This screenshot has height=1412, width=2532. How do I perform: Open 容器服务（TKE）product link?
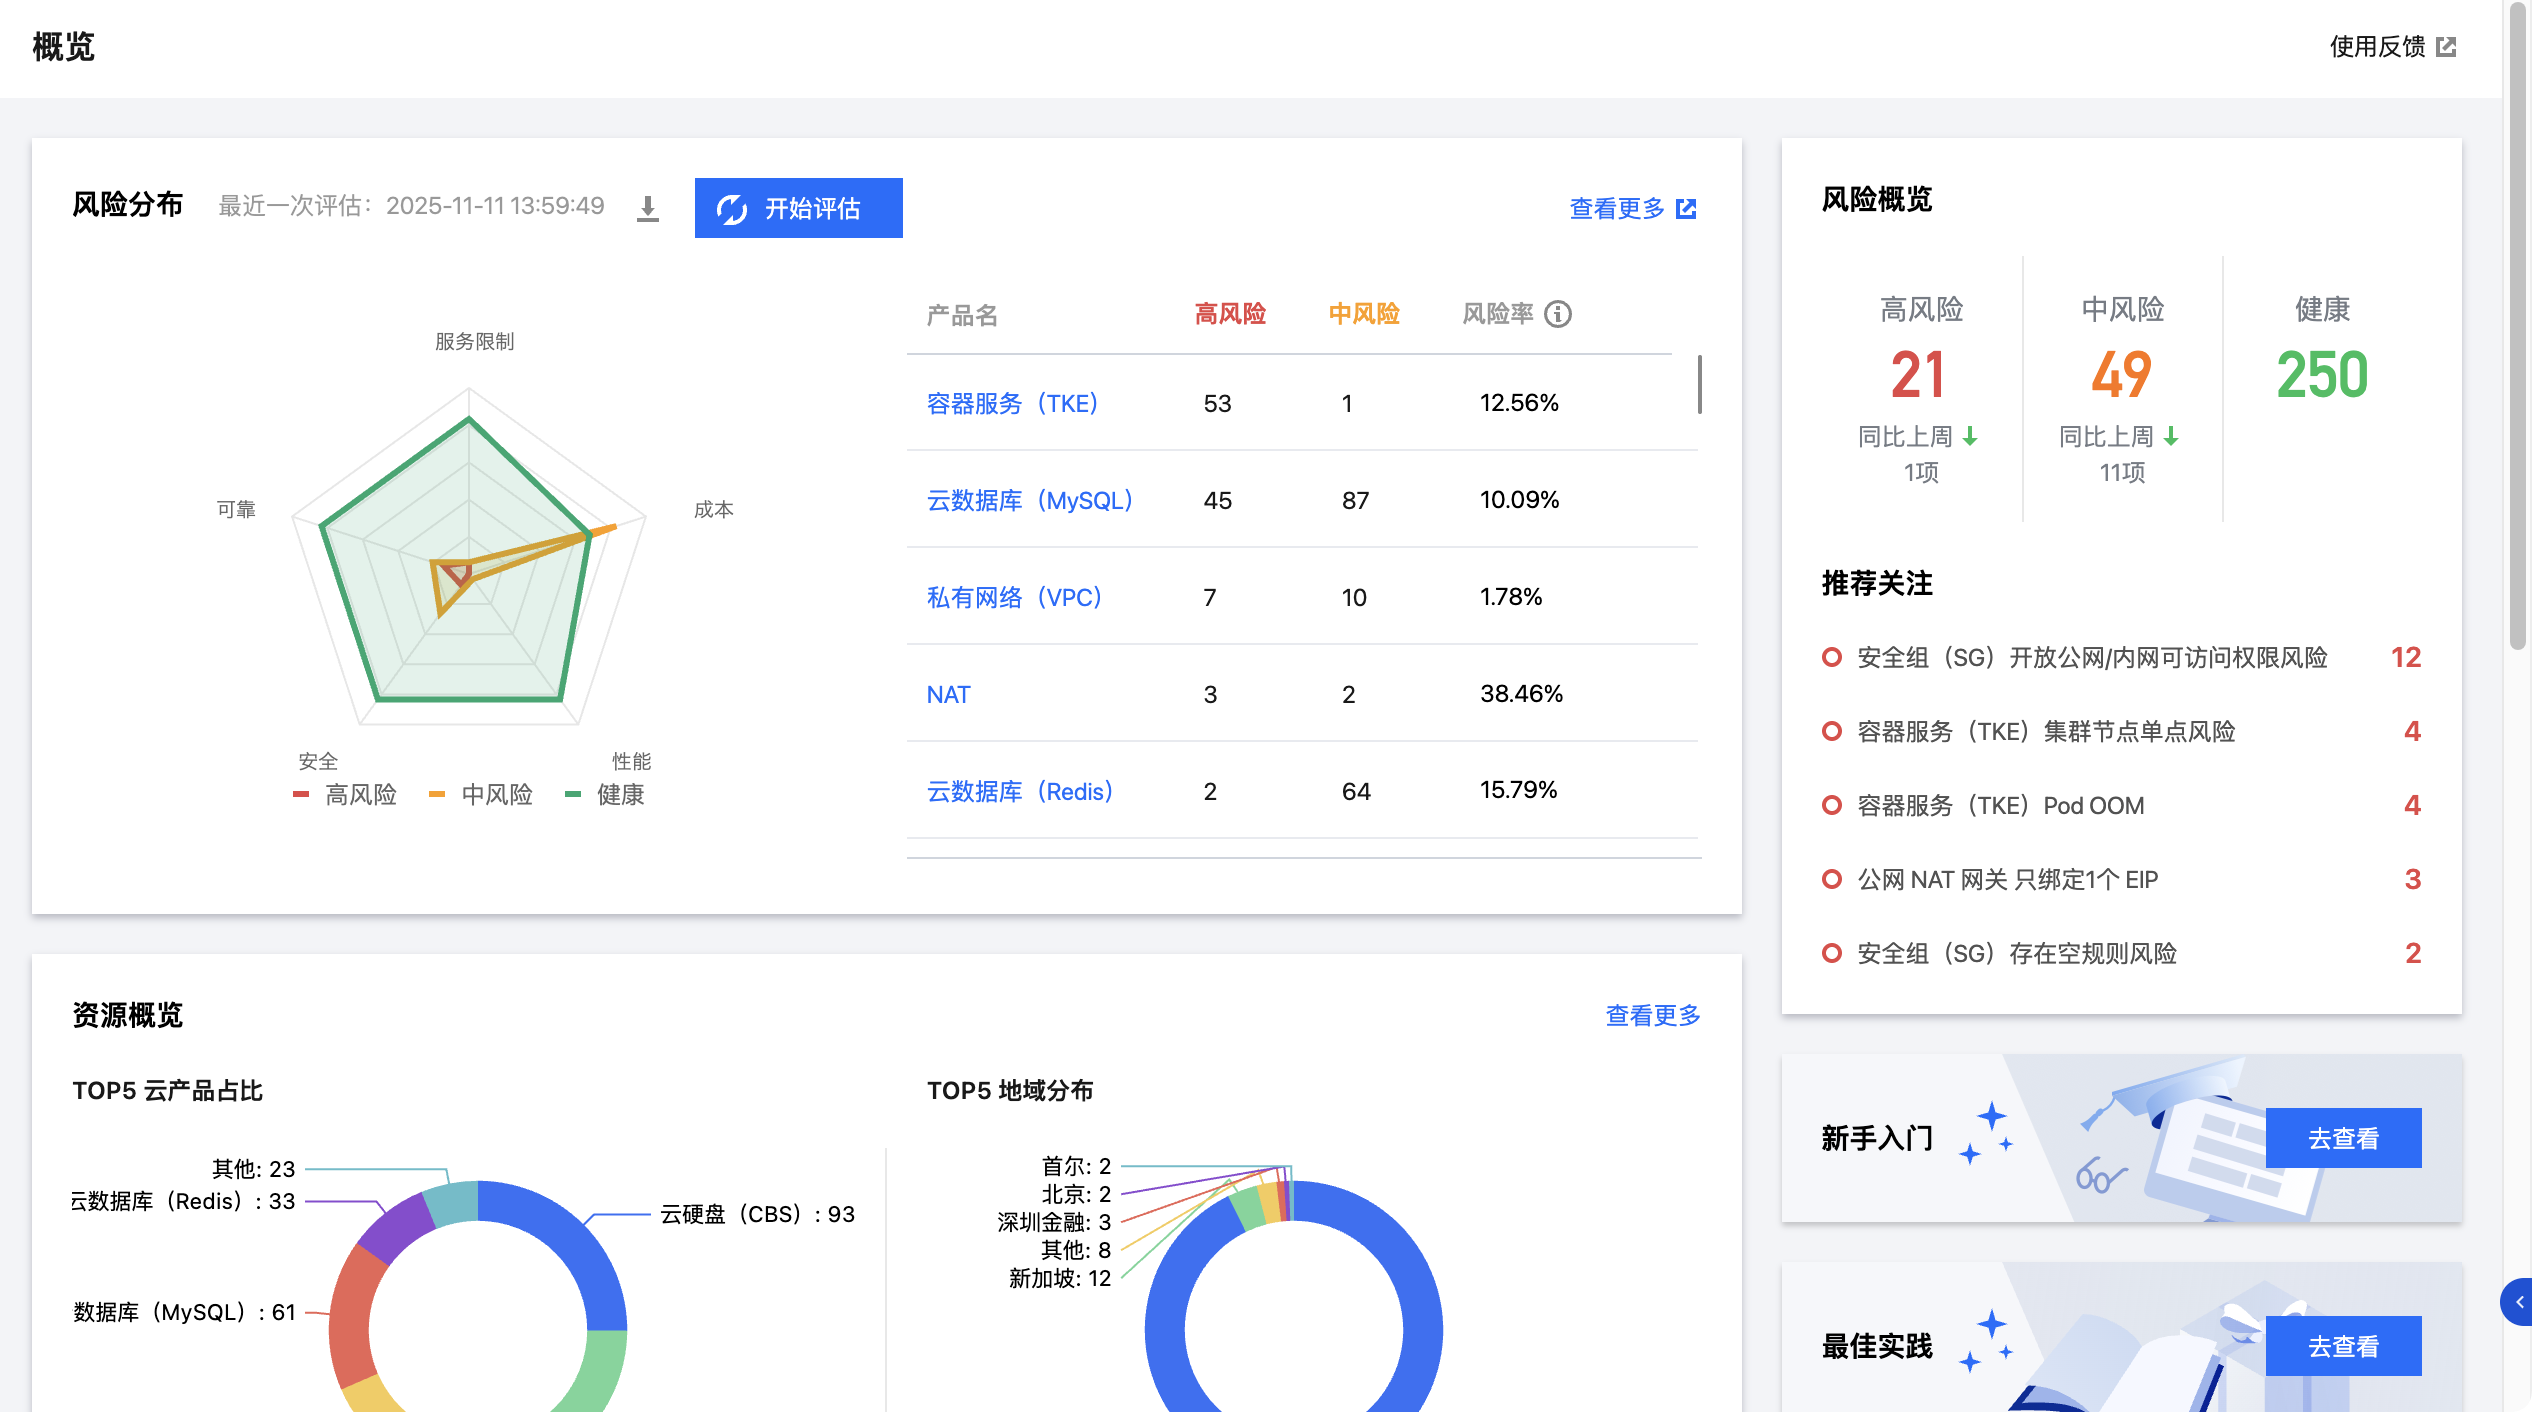click(1012, 403)
